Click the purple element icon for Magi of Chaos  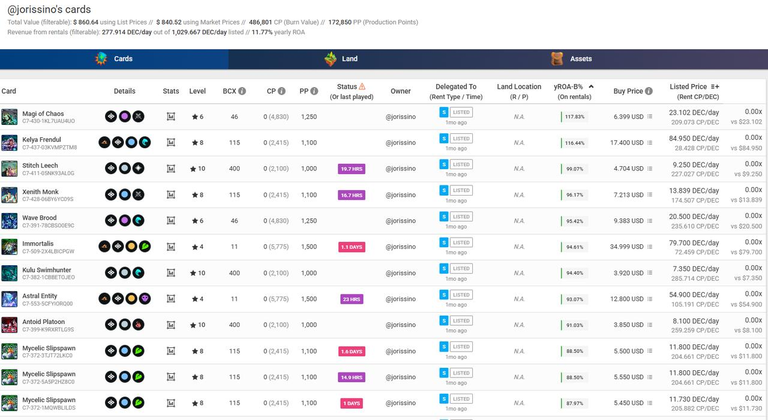[x=125, y=117]
